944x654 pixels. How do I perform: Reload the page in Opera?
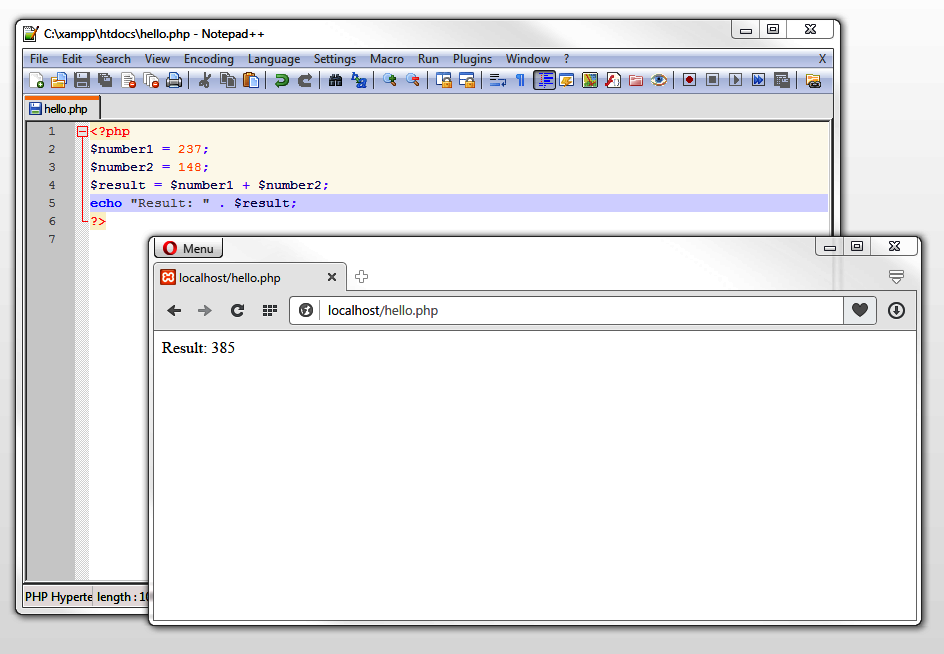[x=237, y=311]
